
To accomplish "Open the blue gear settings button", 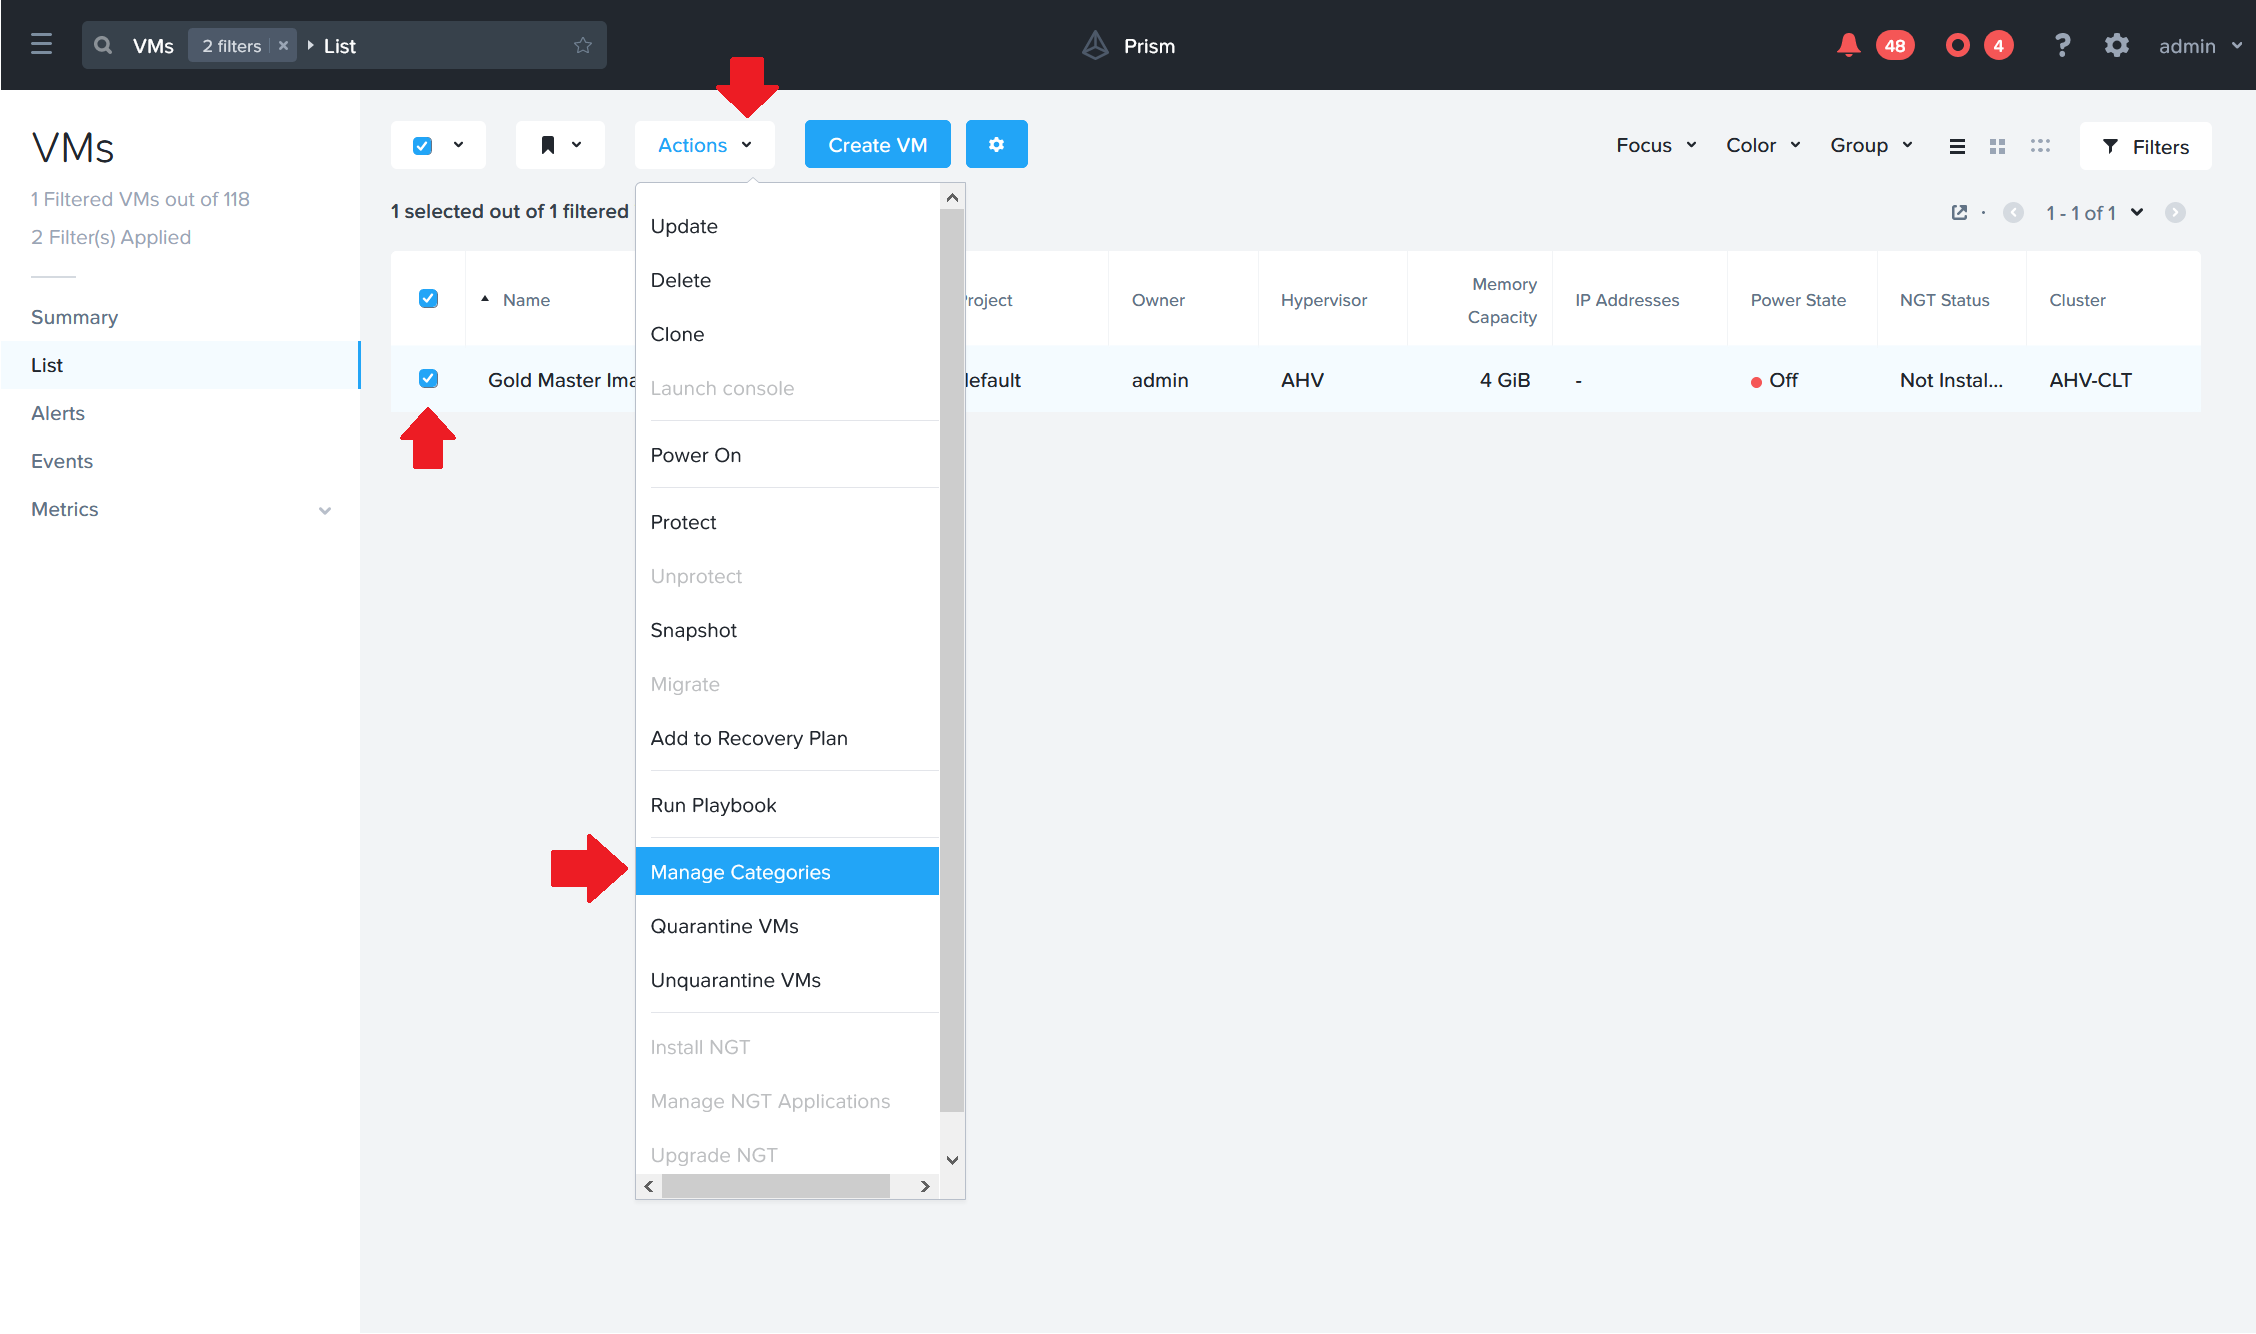I will (996, 145).
